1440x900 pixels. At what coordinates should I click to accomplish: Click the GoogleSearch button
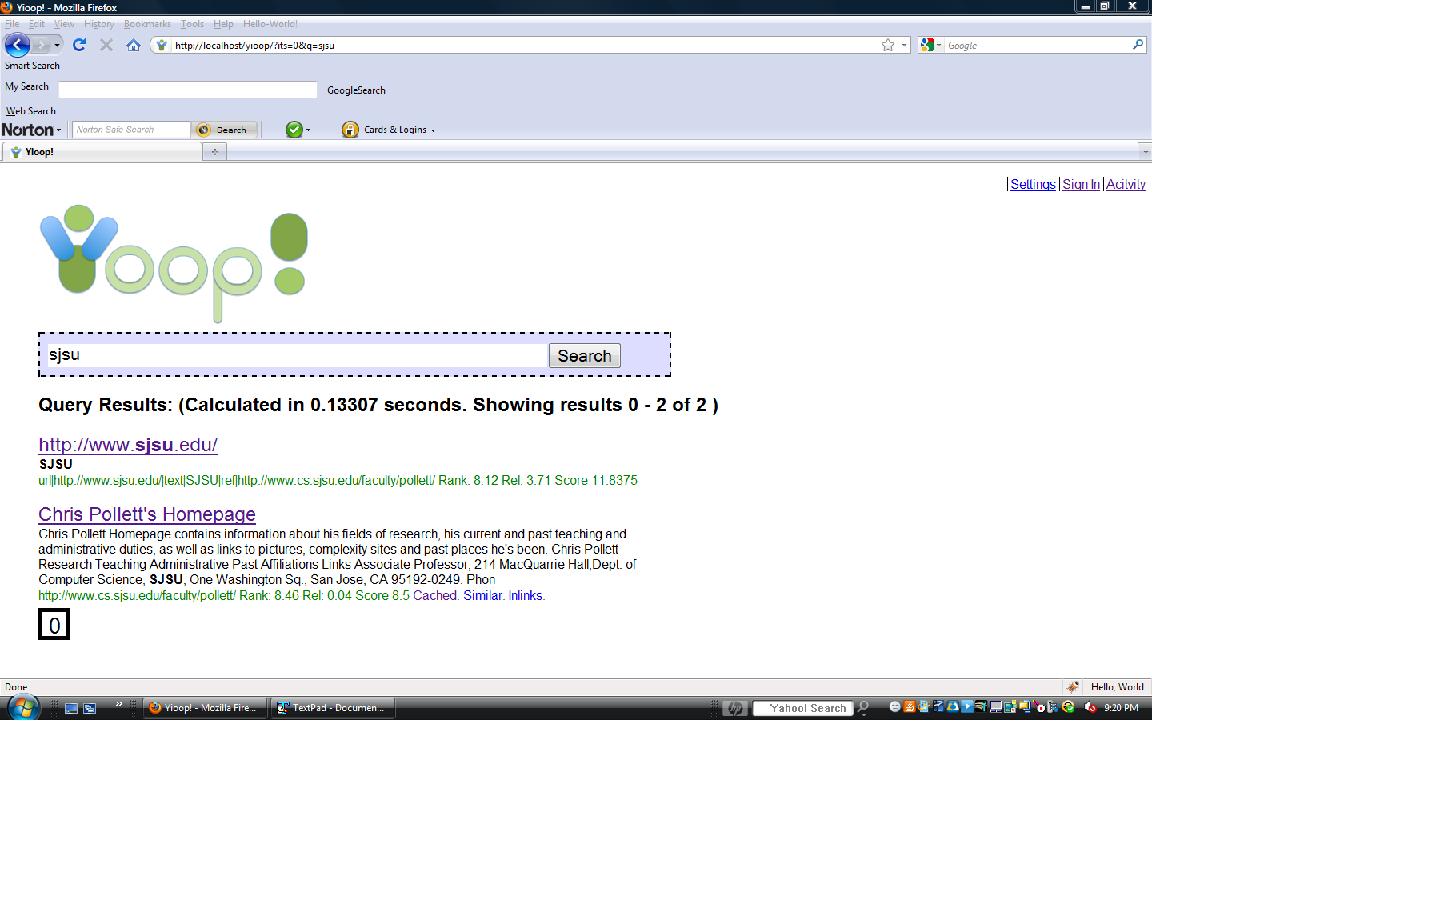pyautogui.click(x=357, y=90)
